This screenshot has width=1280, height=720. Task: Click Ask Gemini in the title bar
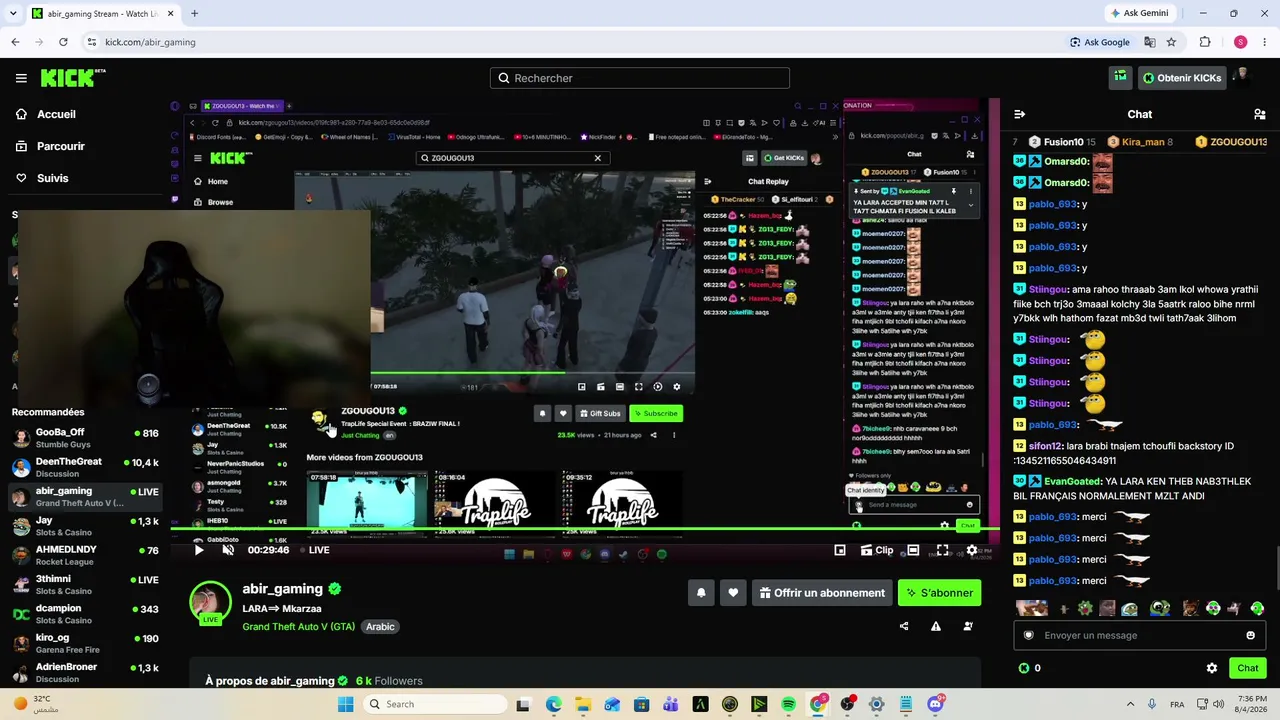click(x=1139, y=13)
